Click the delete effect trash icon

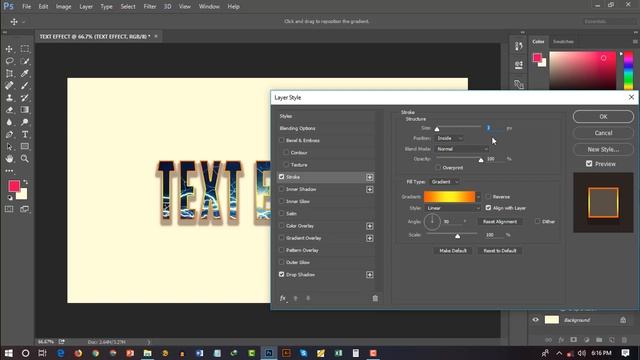click(375, 298)
